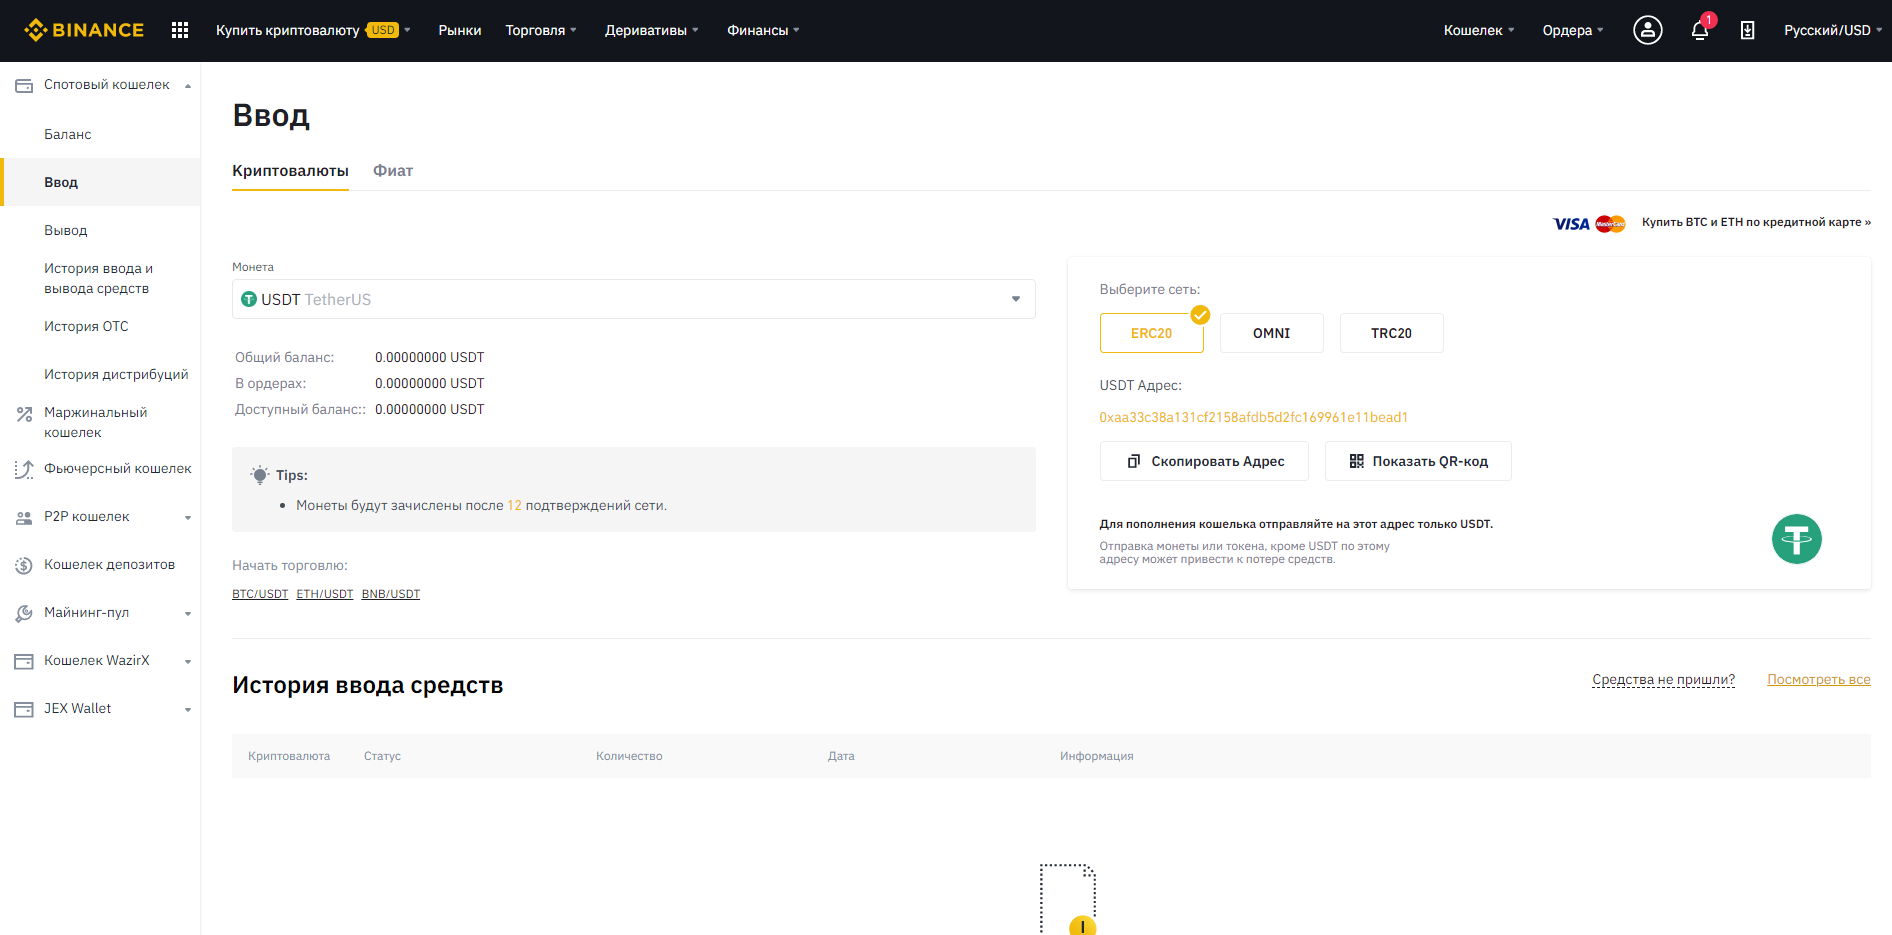
Task: Collapse Спотовый кошелек section
Action: coord(188,86)
